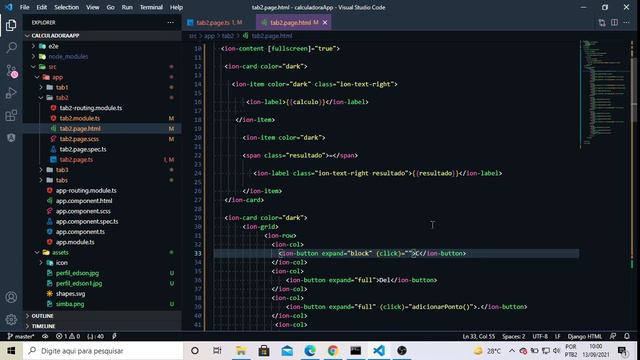Open the Search view in activity bar
Viewport: 640px width, 360px height.
[11, 48]
